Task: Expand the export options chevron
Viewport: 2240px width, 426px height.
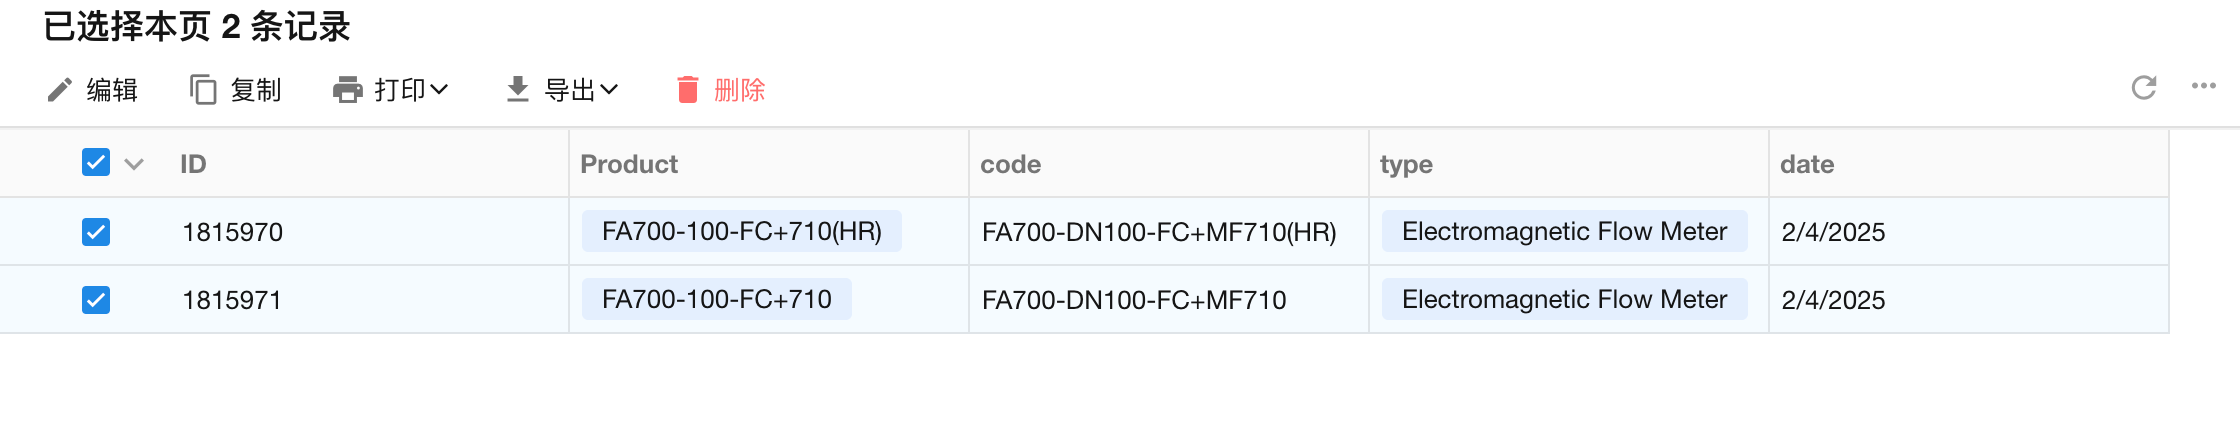Action: (609, 90)
